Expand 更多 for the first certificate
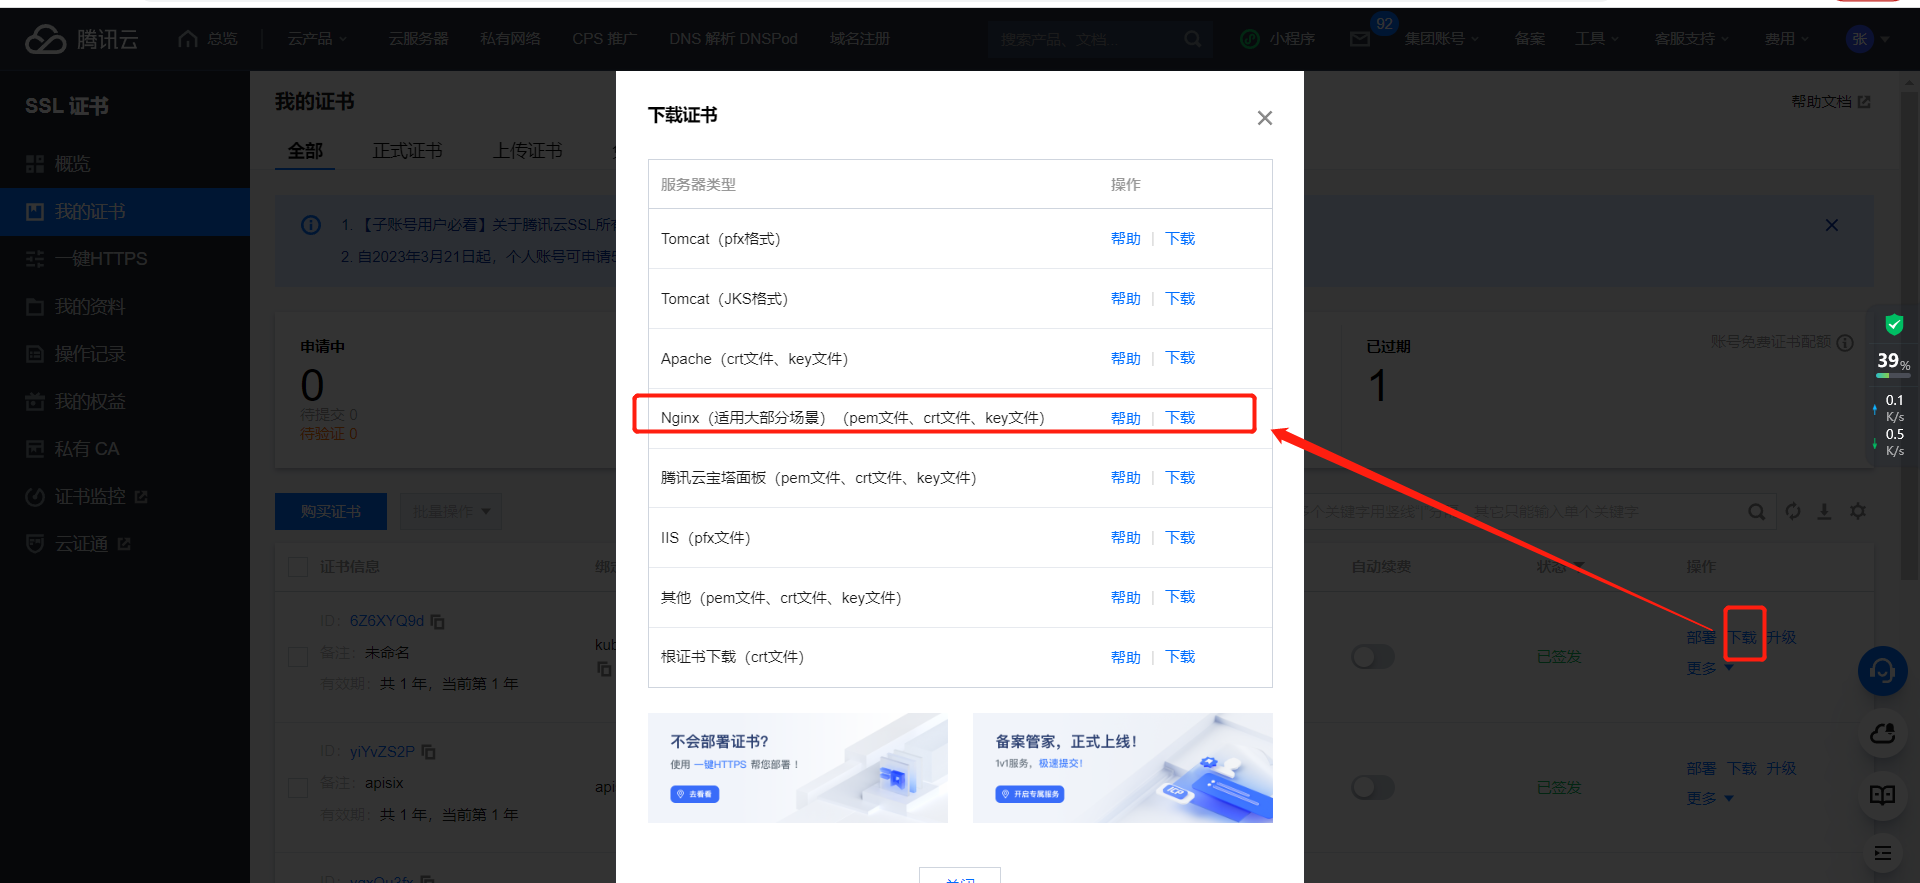The width and height of the screenshot is (1920, 883). point(1709,668)
